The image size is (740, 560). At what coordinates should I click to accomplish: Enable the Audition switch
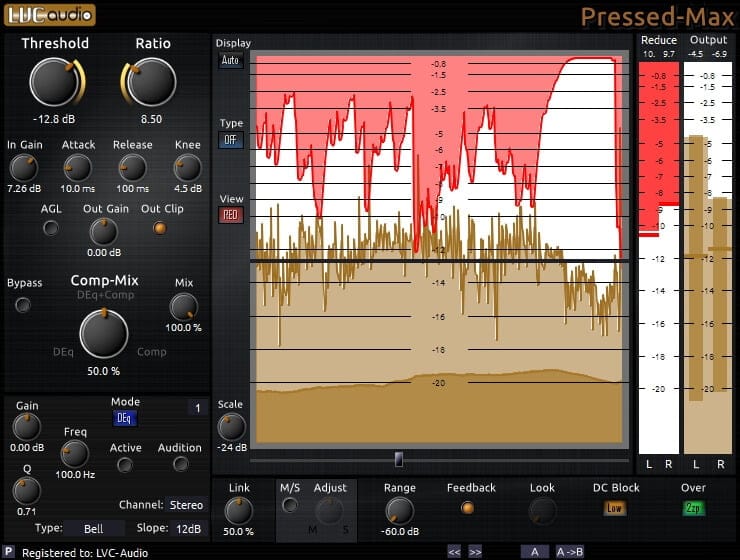[x=180, y=465]
